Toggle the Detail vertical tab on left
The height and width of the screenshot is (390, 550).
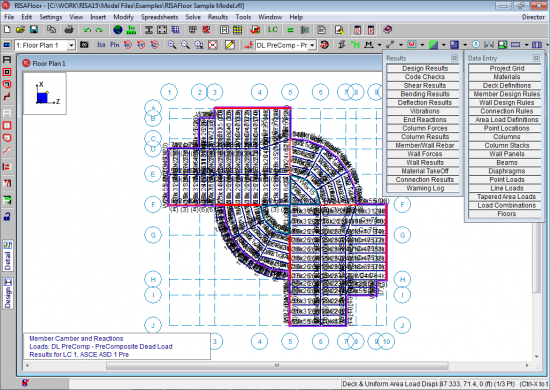point(8,256)
